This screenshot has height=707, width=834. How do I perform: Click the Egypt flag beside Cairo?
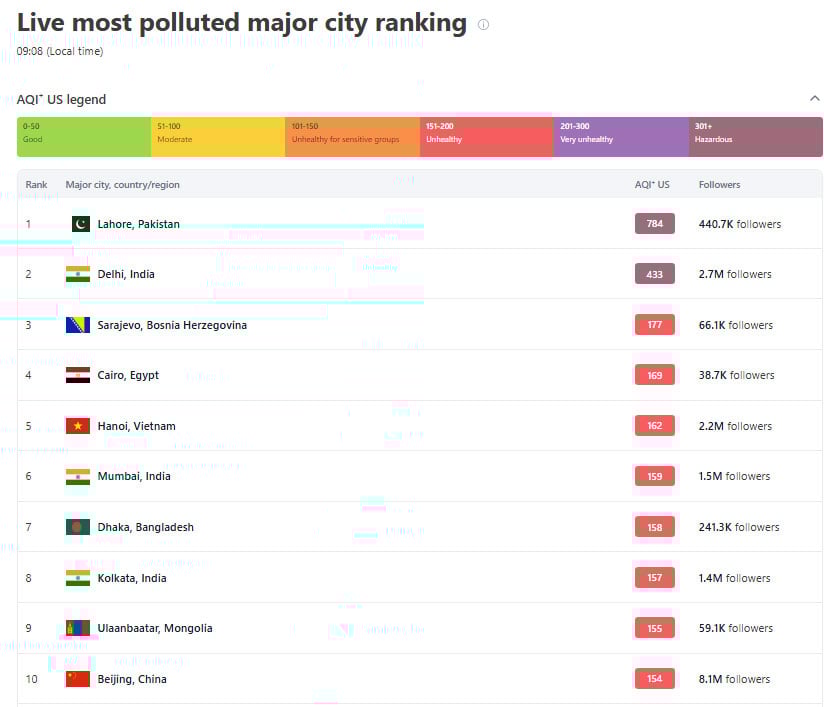(78, 375)
